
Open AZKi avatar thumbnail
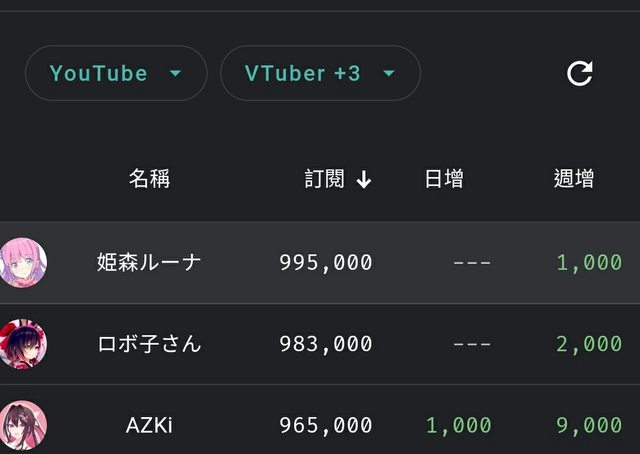(23, 425)
